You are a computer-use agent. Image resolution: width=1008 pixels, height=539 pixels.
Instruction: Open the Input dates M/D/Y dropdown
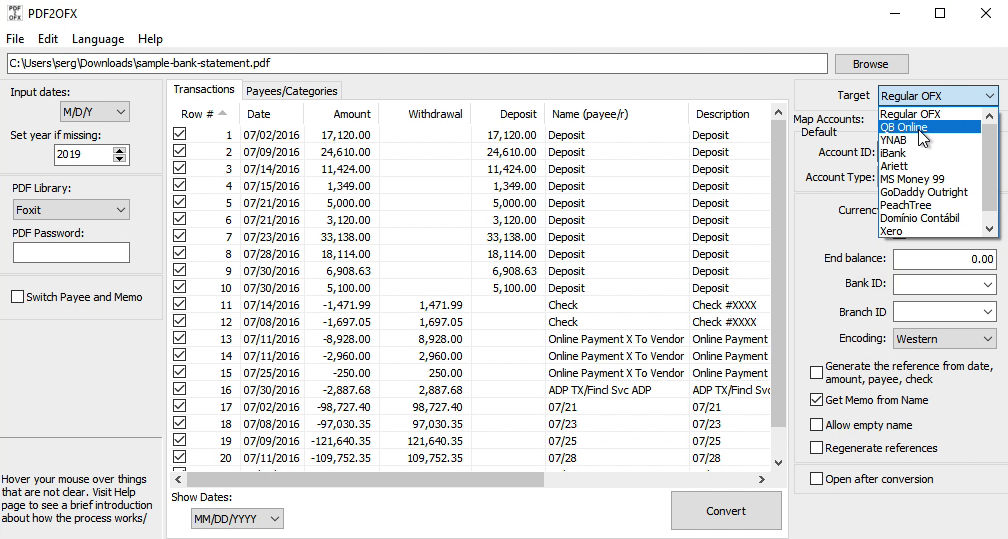tap(94, 112)
